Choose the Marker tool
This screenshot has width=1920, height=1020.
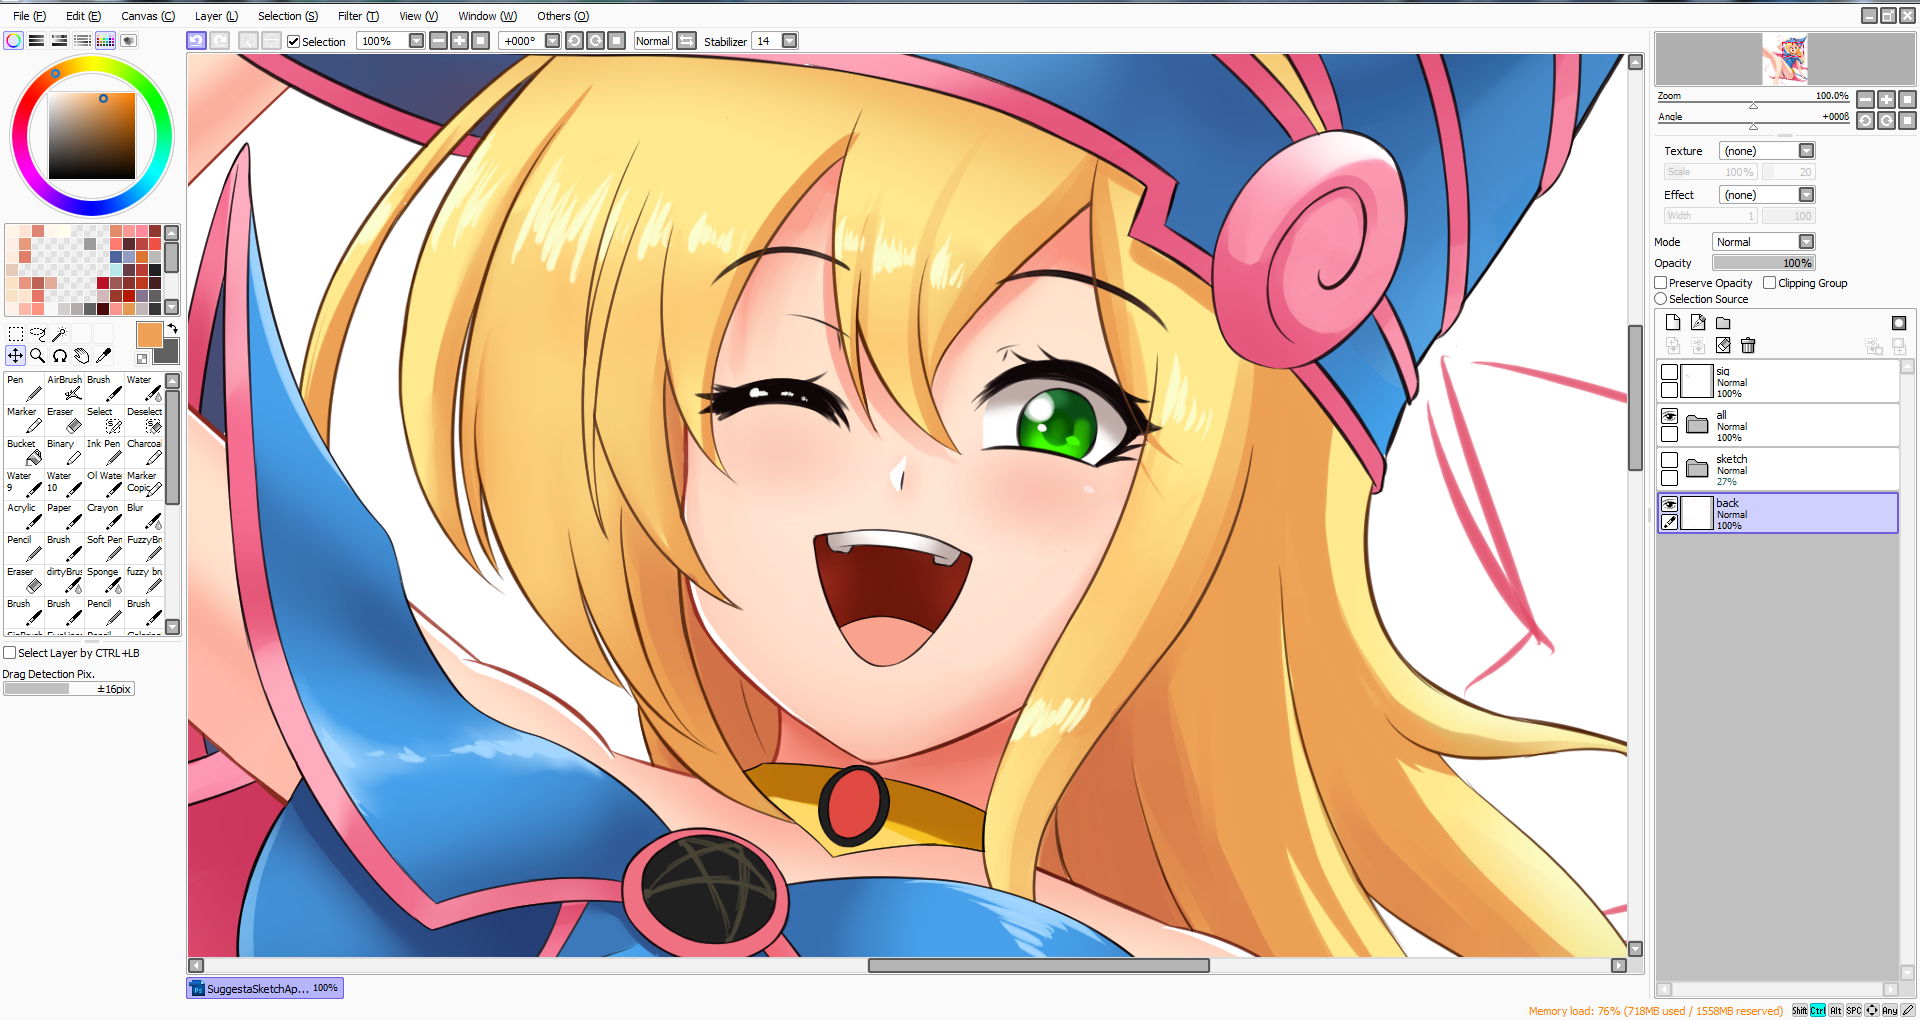coord(24,420)
